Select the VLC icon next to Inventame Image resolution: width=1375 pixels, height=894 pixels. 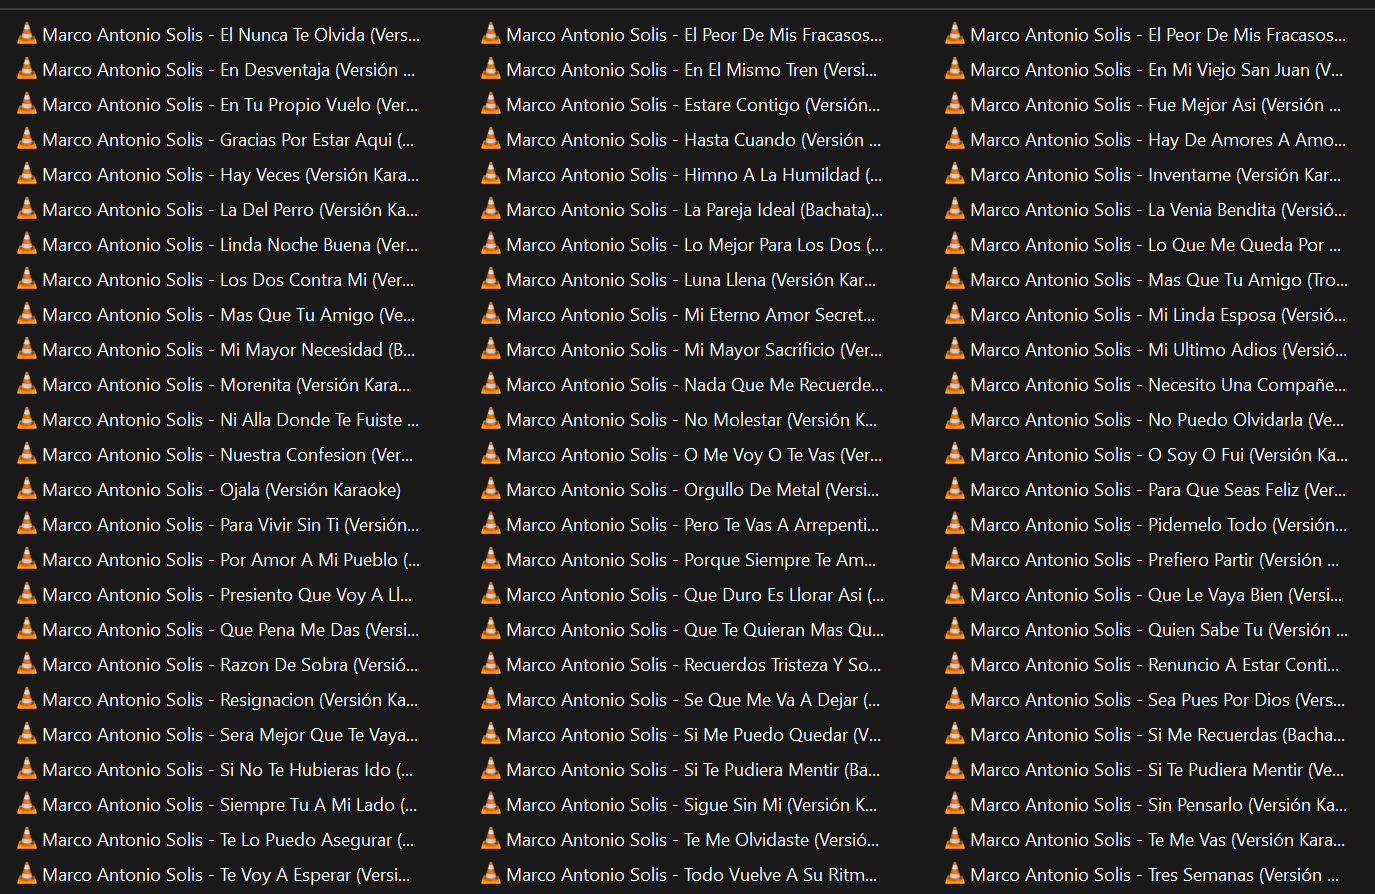tap(955, 174)
